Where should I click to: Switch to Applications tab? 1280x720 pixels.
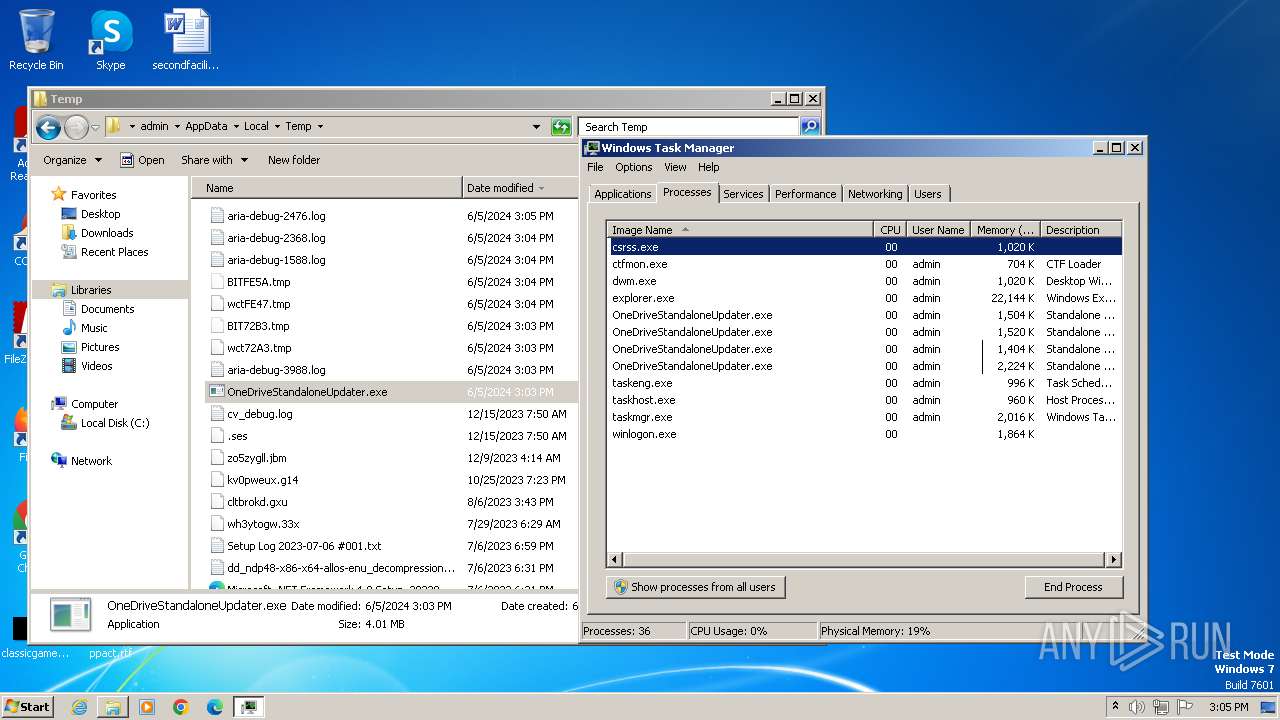(x=622, y=194)
